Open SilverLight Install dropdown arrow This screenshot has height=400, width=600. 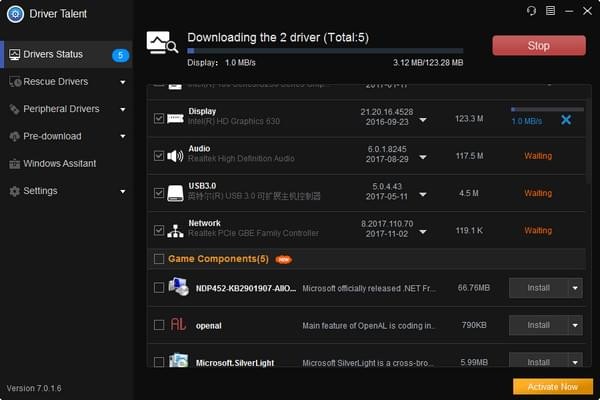575,362
